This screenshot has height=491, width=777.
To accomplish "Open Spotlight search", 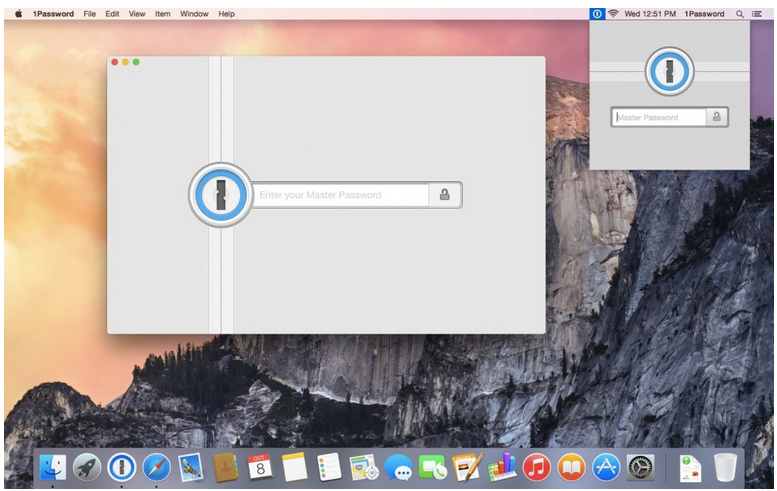I will 740,14.
